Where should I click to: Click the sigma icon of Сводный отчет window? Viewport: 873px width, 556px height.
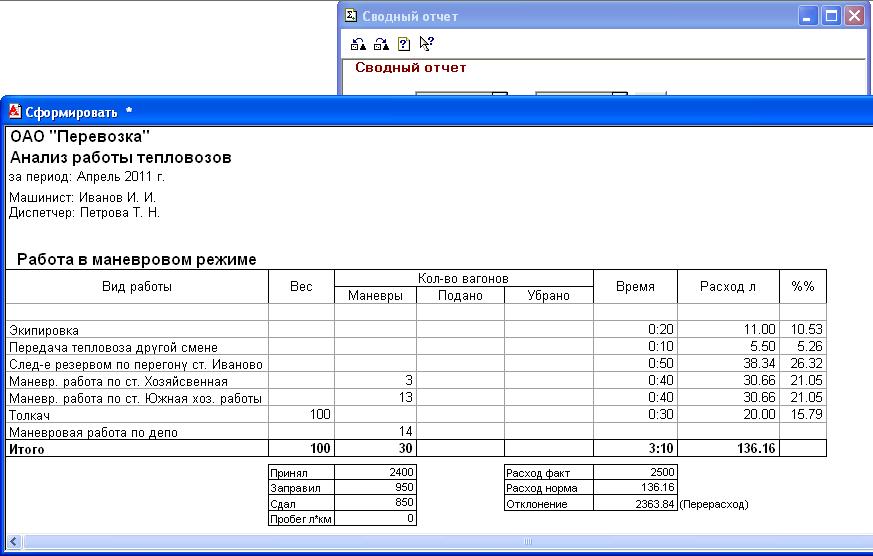click(351, 16)
